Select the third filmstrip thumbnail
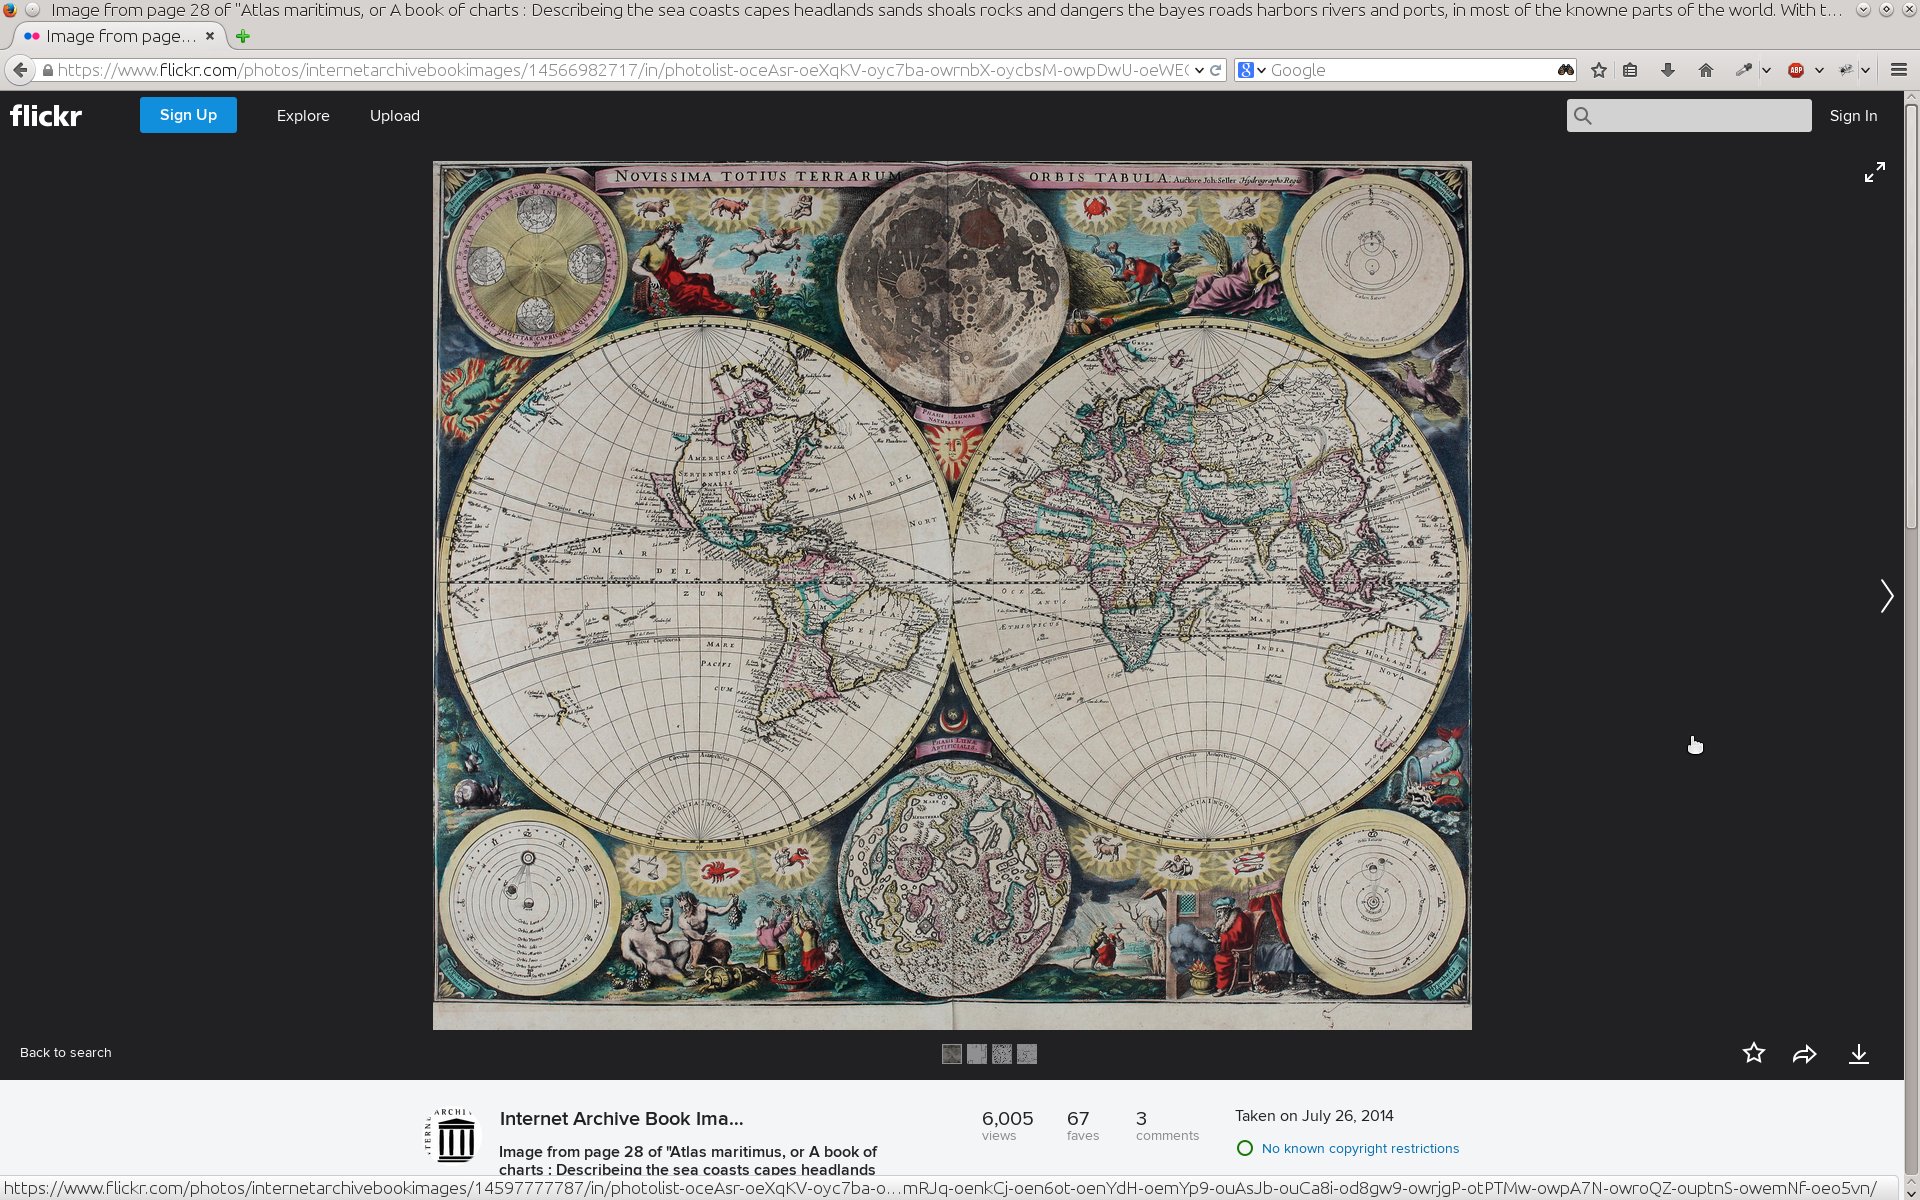This screenshot has height=1200, width=1920. pyautogui.click(x=1002, y=1054)
